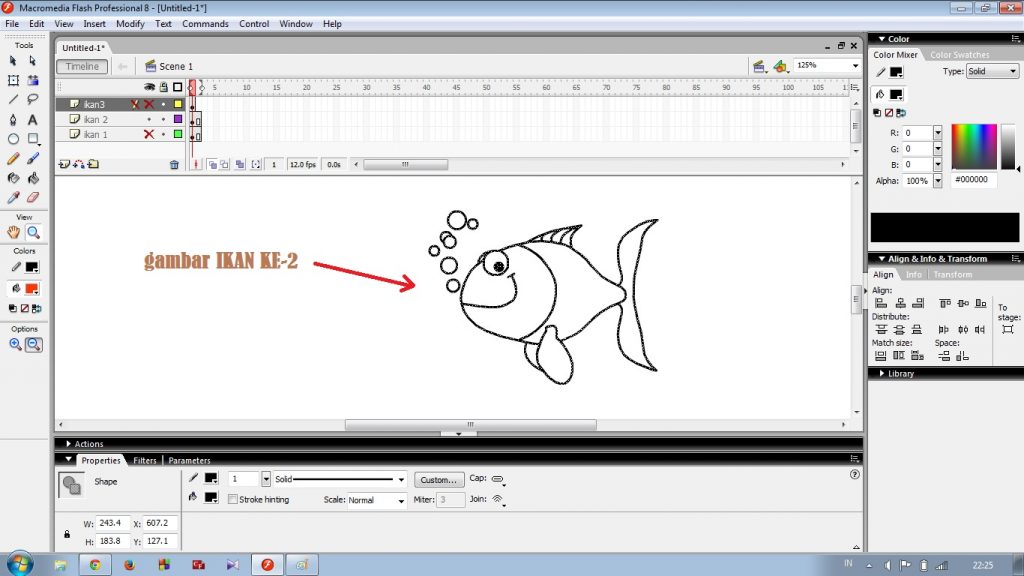The height and width of the screenshot is (576, 1024).
Task: Click the Edit Scene icon
Action: [x=759, y=66]
